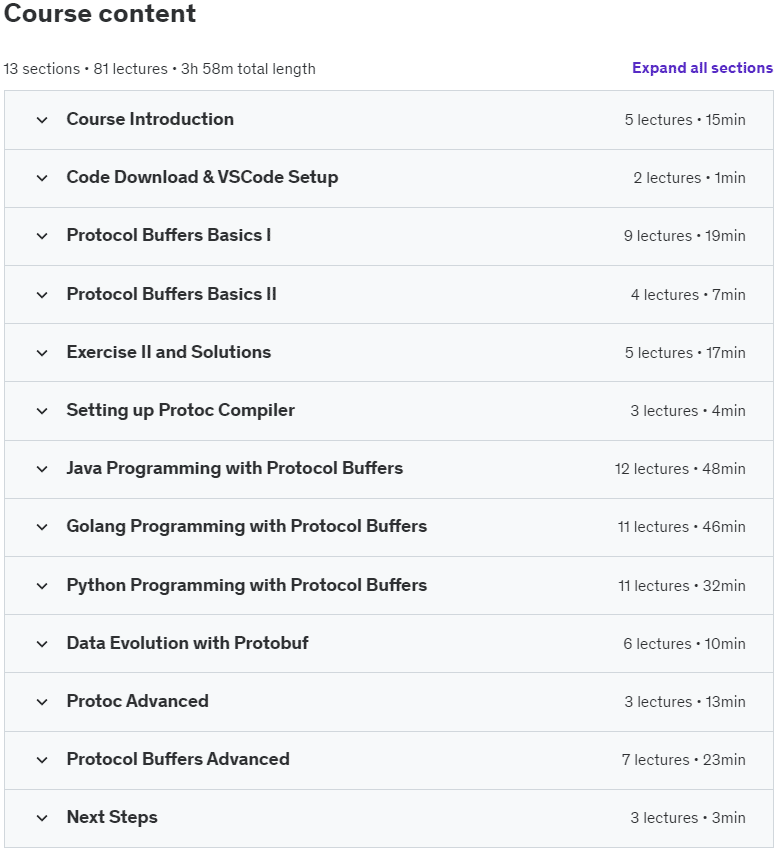The height and width of the screenshot is (850, 777).
Task: Select Java Programming with Protocol Buffers title
Action: click(x=235, y=468)
